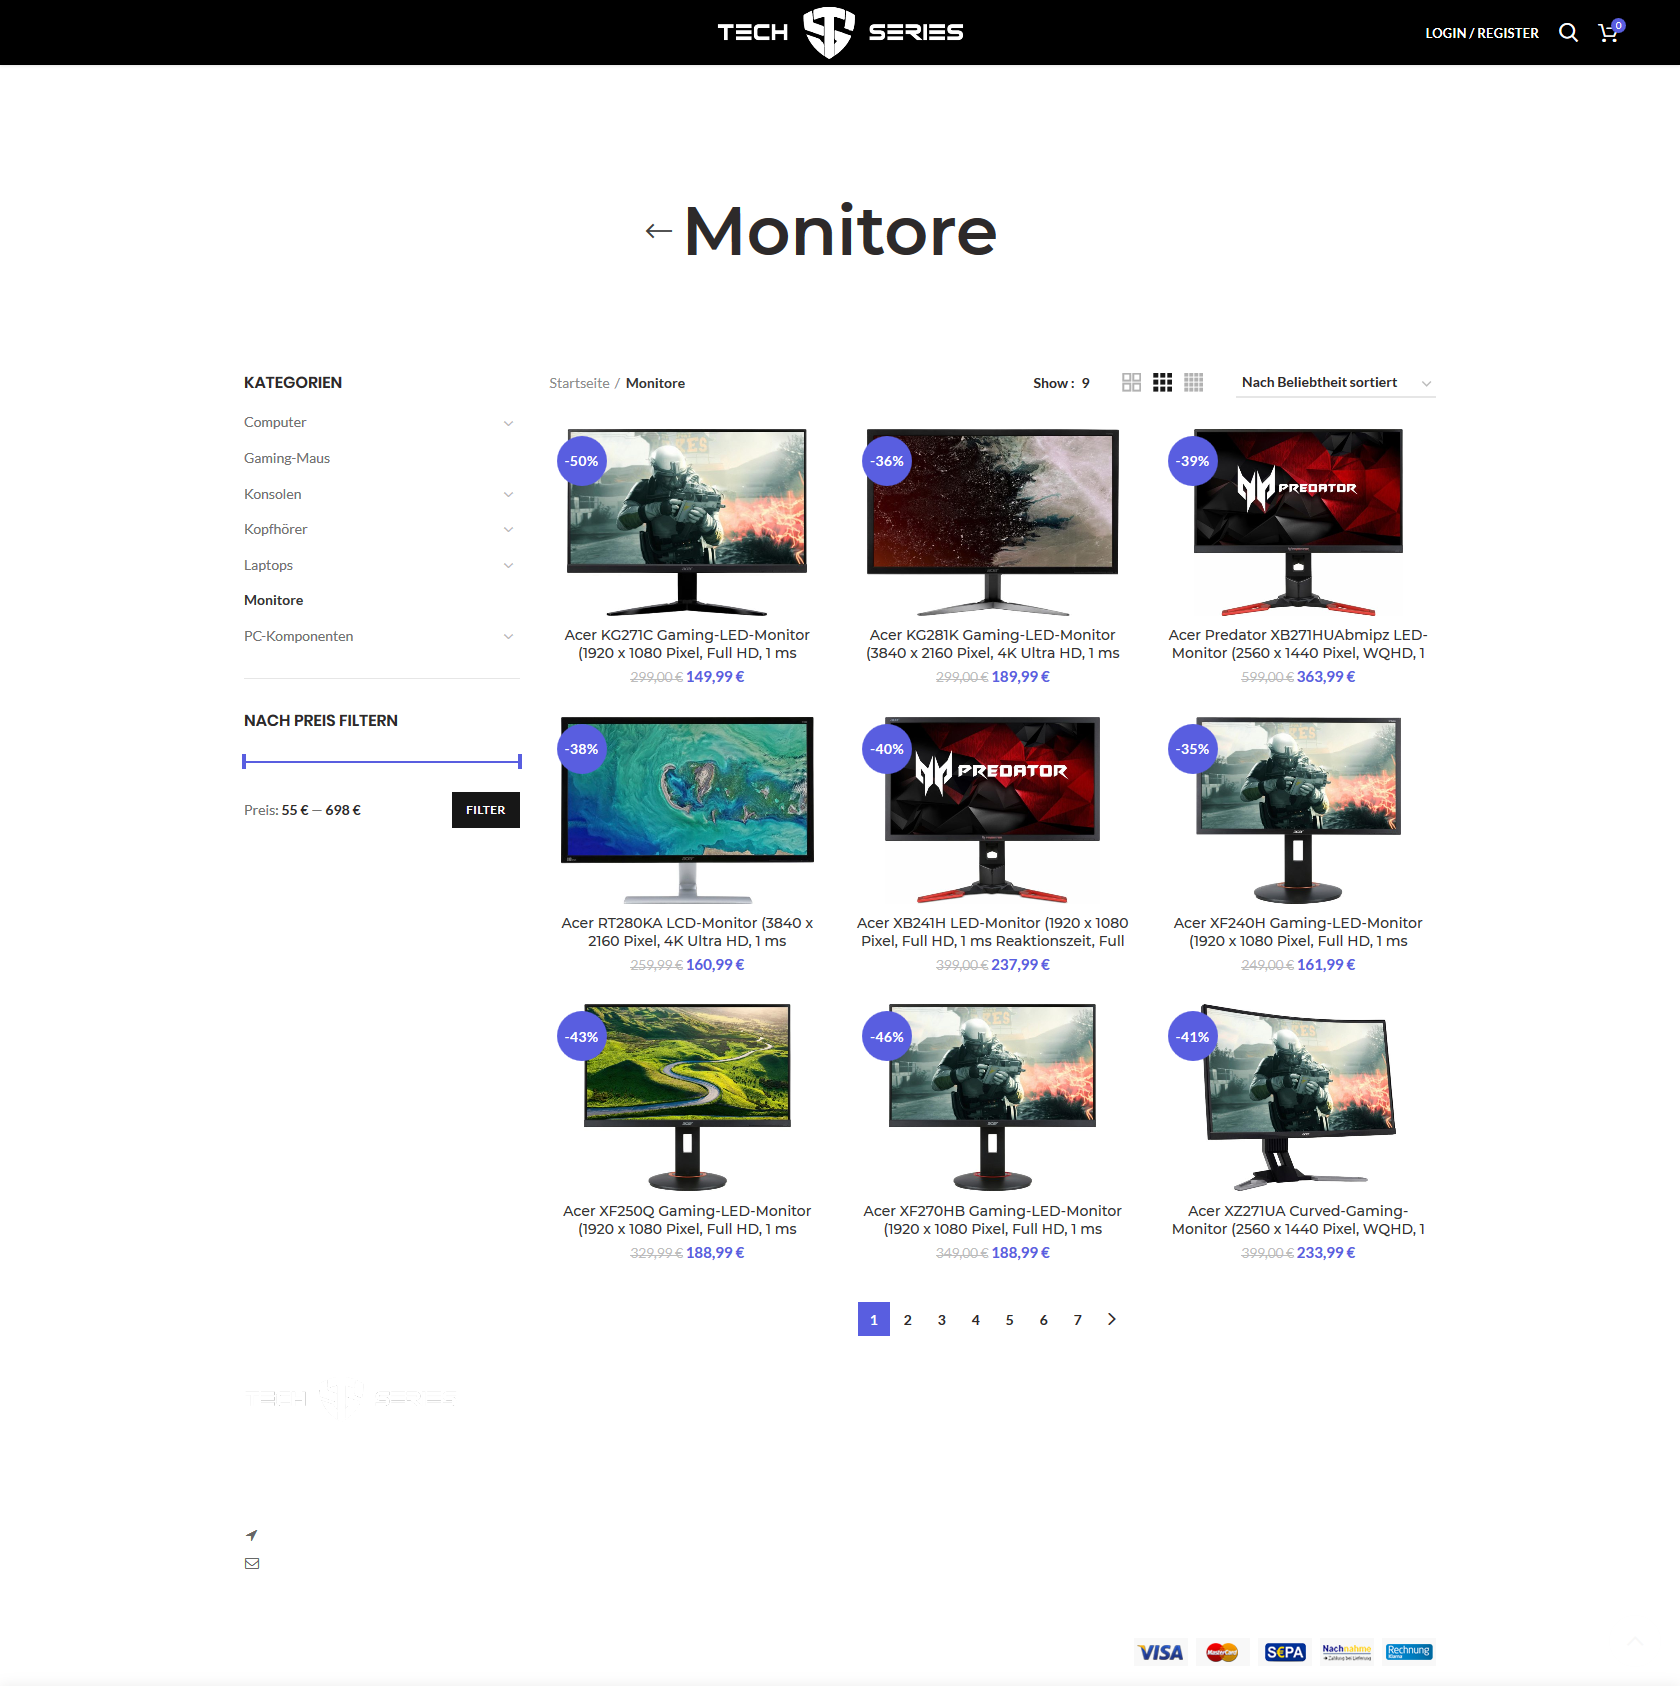
Task: Expand the Konsolen category
Action: (508, 494)
